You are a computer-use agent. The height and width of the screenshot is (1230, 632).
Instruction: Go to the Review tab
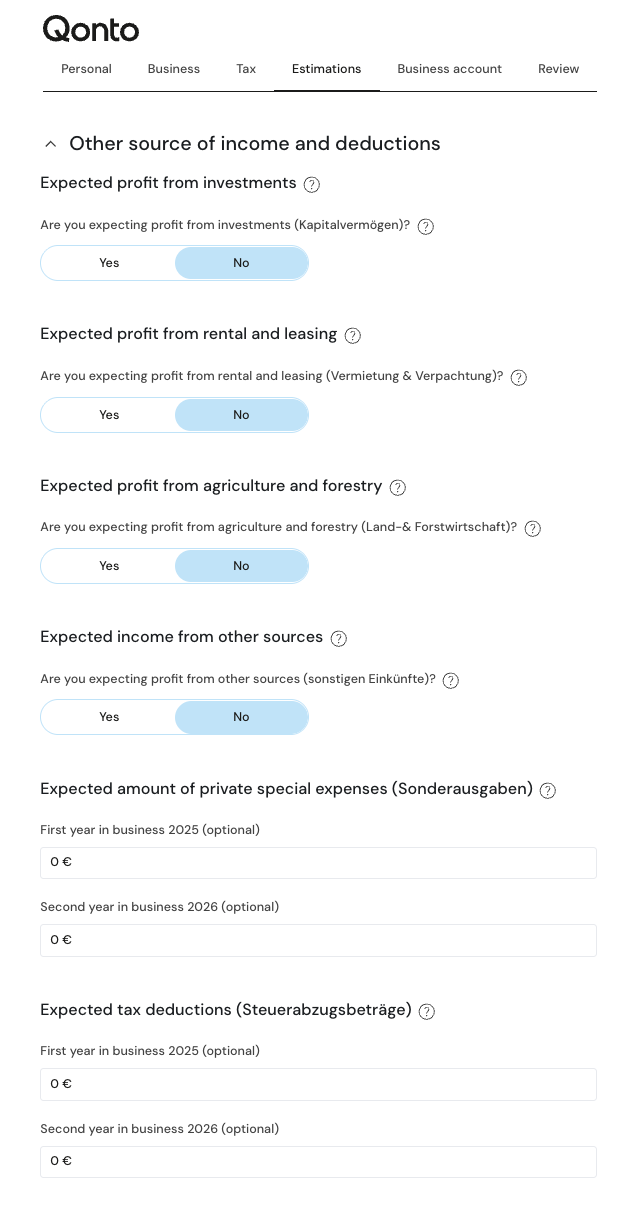pos(559,69)
